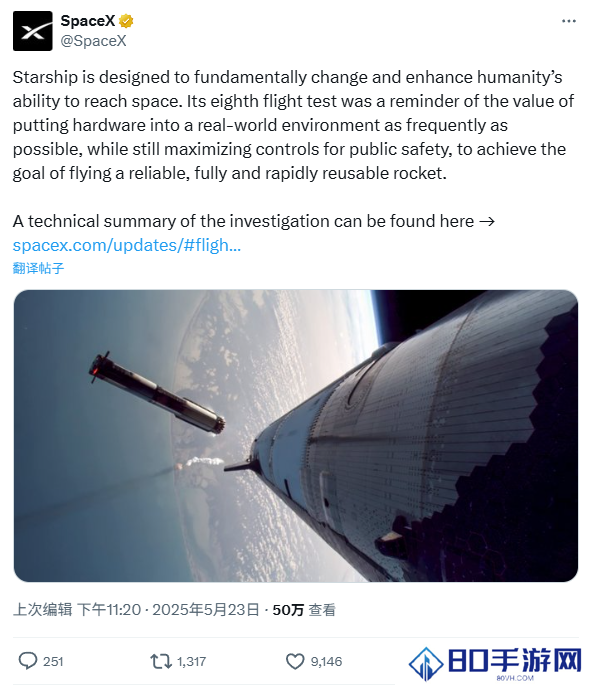
Task: Open the 上次编辑 edit history link
Action: 42,610
